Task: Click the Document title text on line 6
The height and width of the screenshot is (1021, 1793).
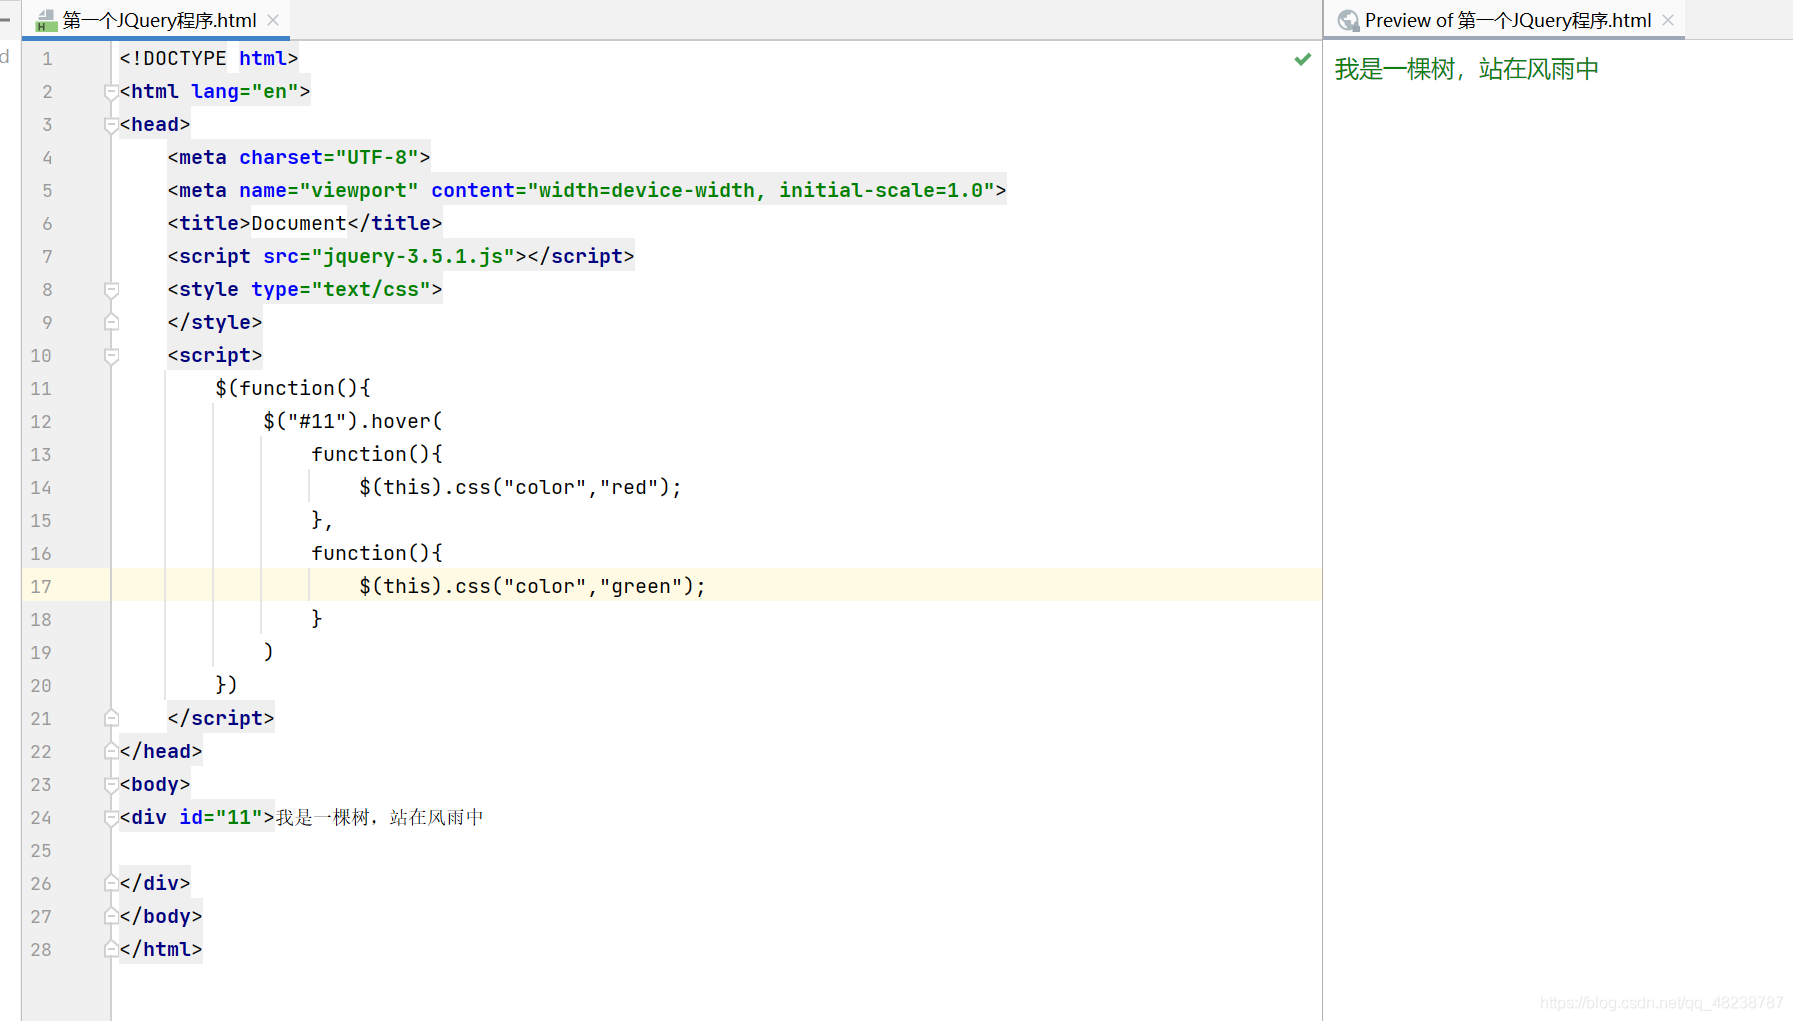Action: pyautogui.click(x=299, y=224)
